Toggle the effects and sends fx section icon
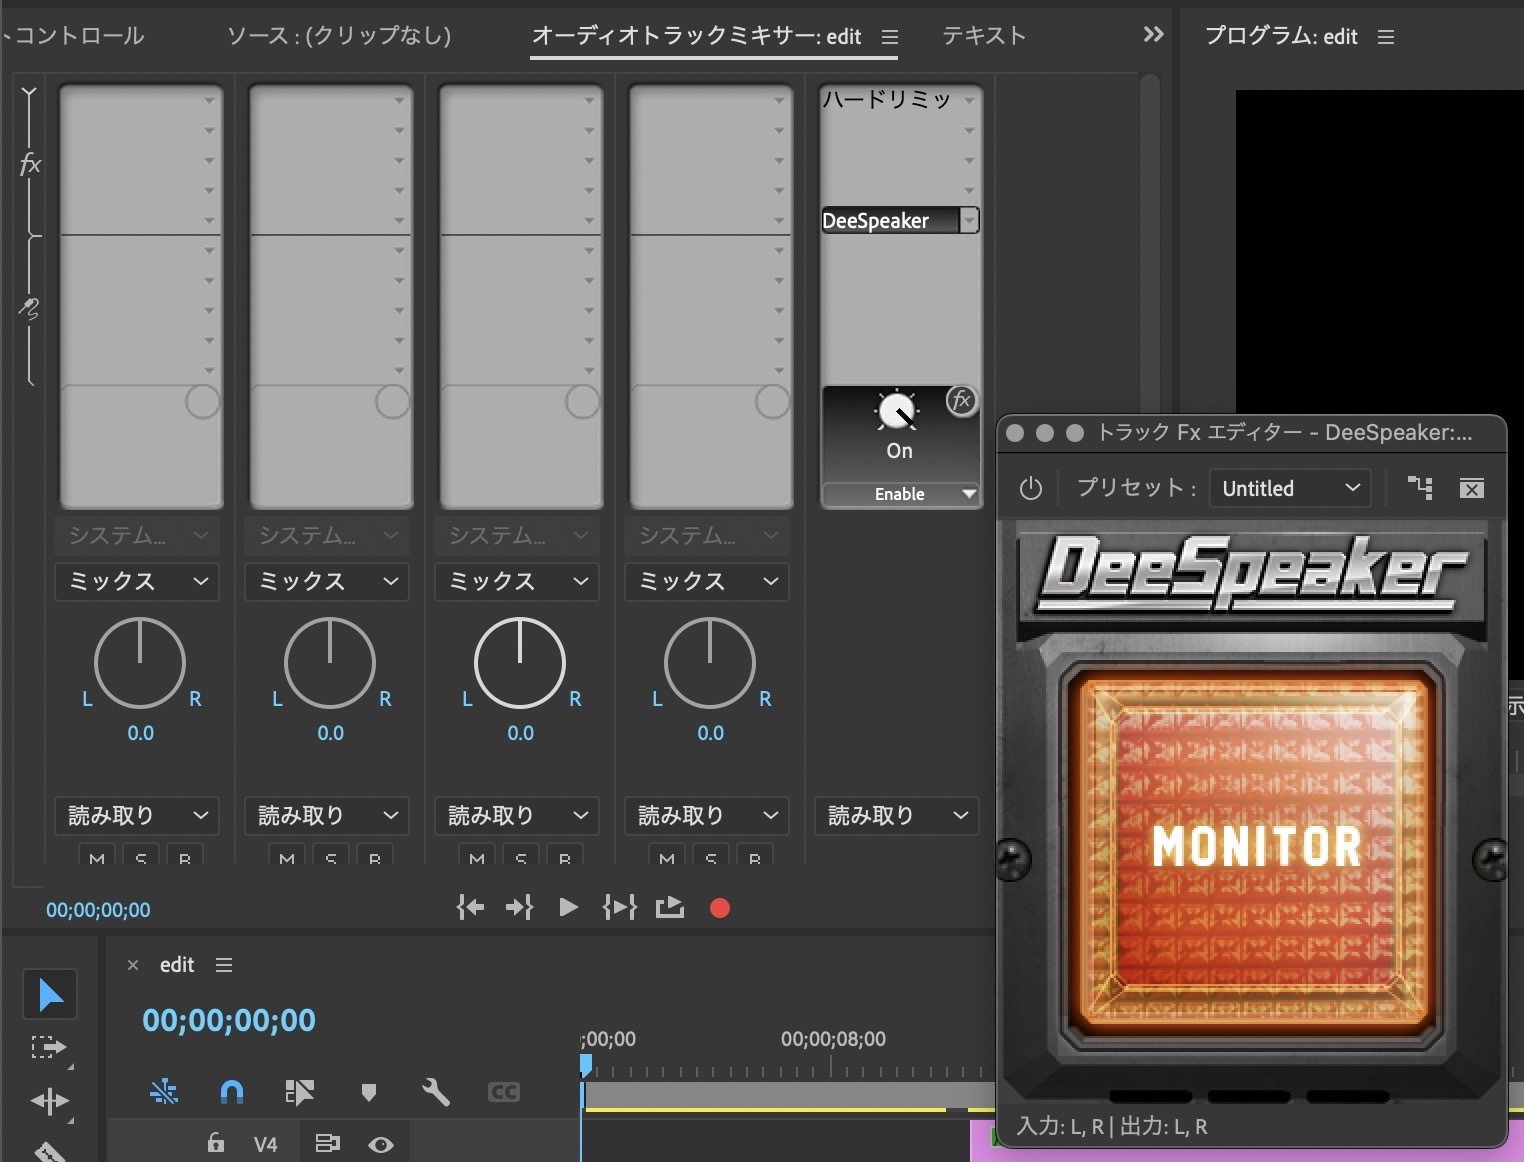This screenshot has height=1162, width=1524. [x=31, y=165]
